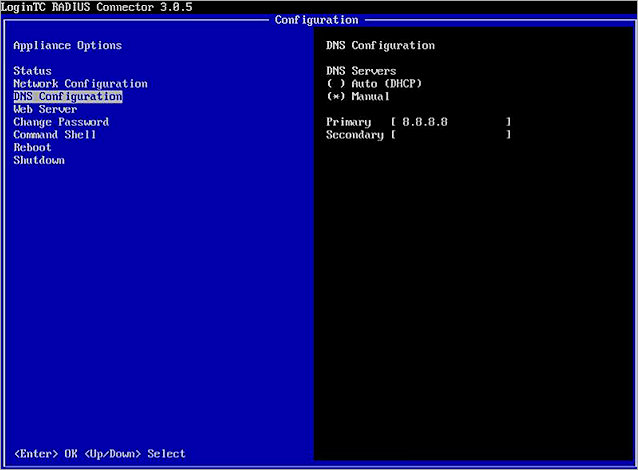Click the Appliance Options heading
Viewport: 638px width, 470px height.
[x=68, y=46]
